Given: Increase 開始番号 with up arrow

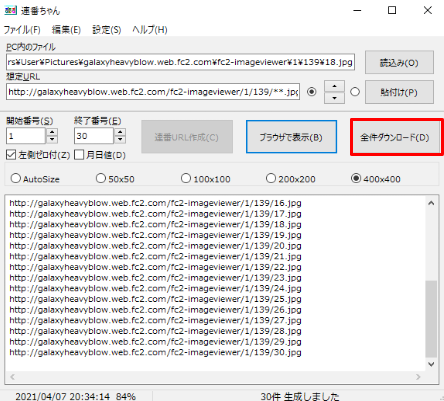Looking at the screenshot, I should [x=52, y=132].
